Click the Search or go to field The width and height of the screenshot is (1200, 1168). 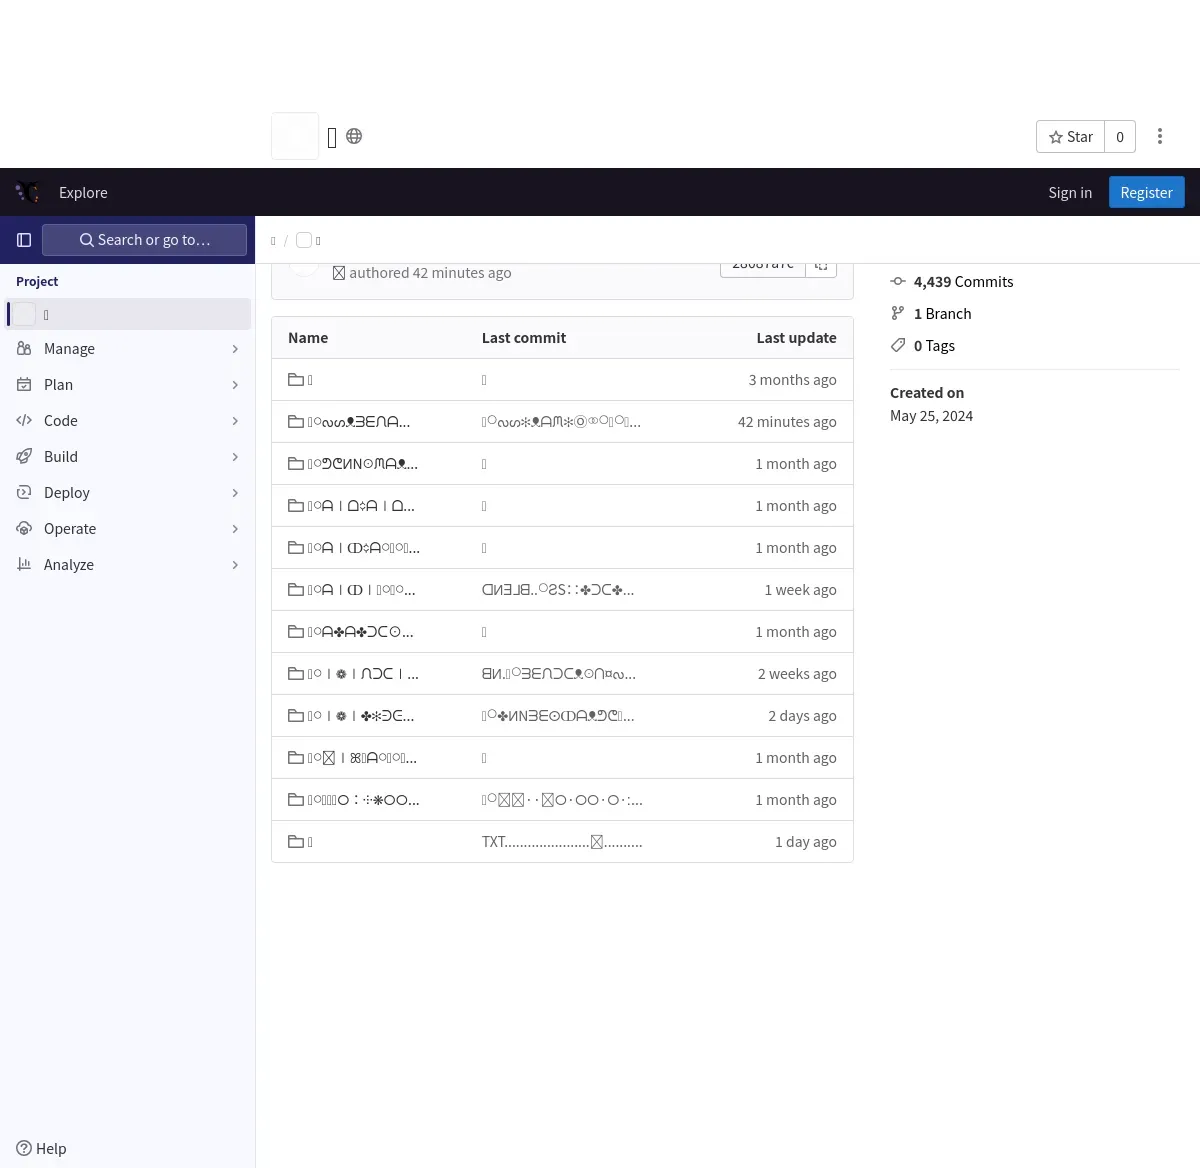coord(144,240)
